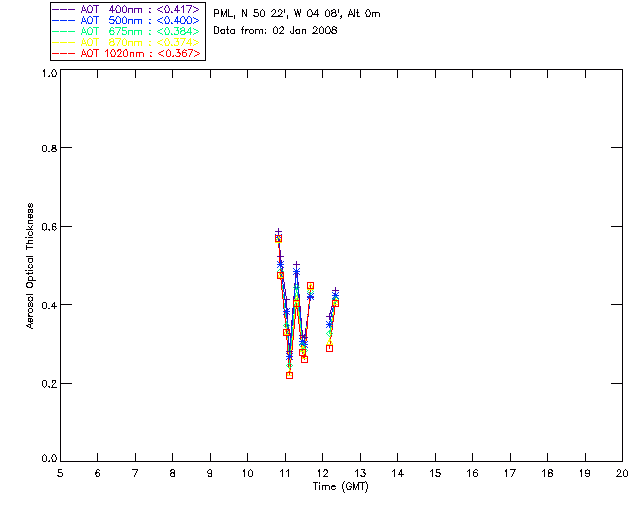Click the red square marker near 0.45

point(310,285)
